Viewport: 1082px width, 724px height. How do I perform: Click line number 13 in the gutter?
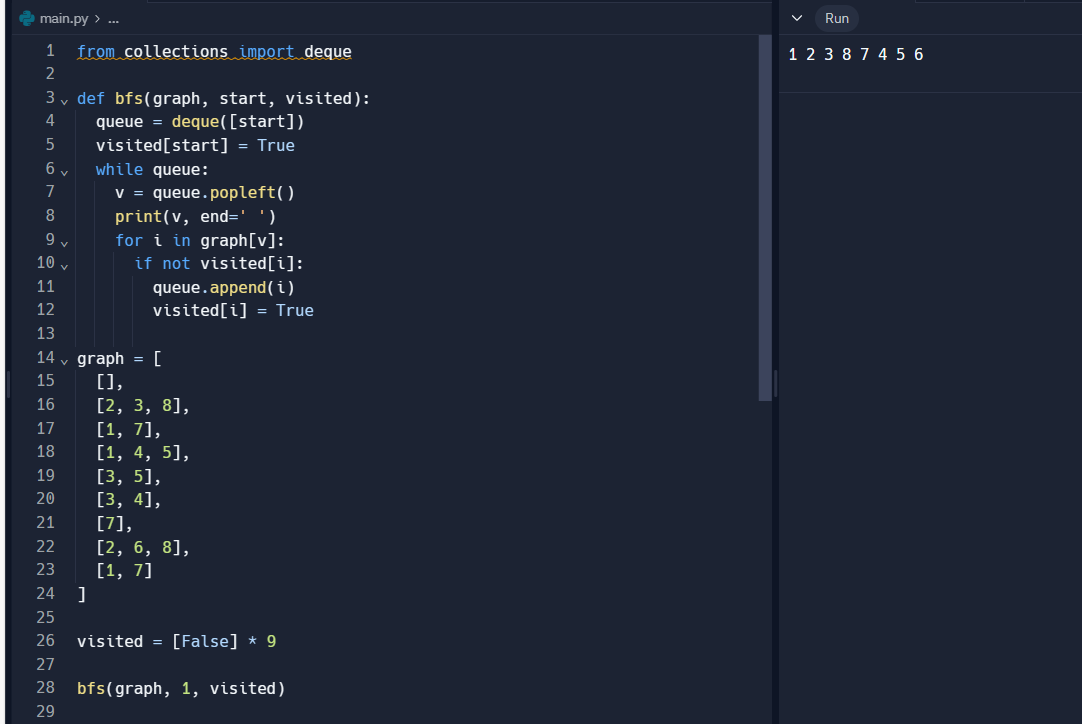[46, 333]
